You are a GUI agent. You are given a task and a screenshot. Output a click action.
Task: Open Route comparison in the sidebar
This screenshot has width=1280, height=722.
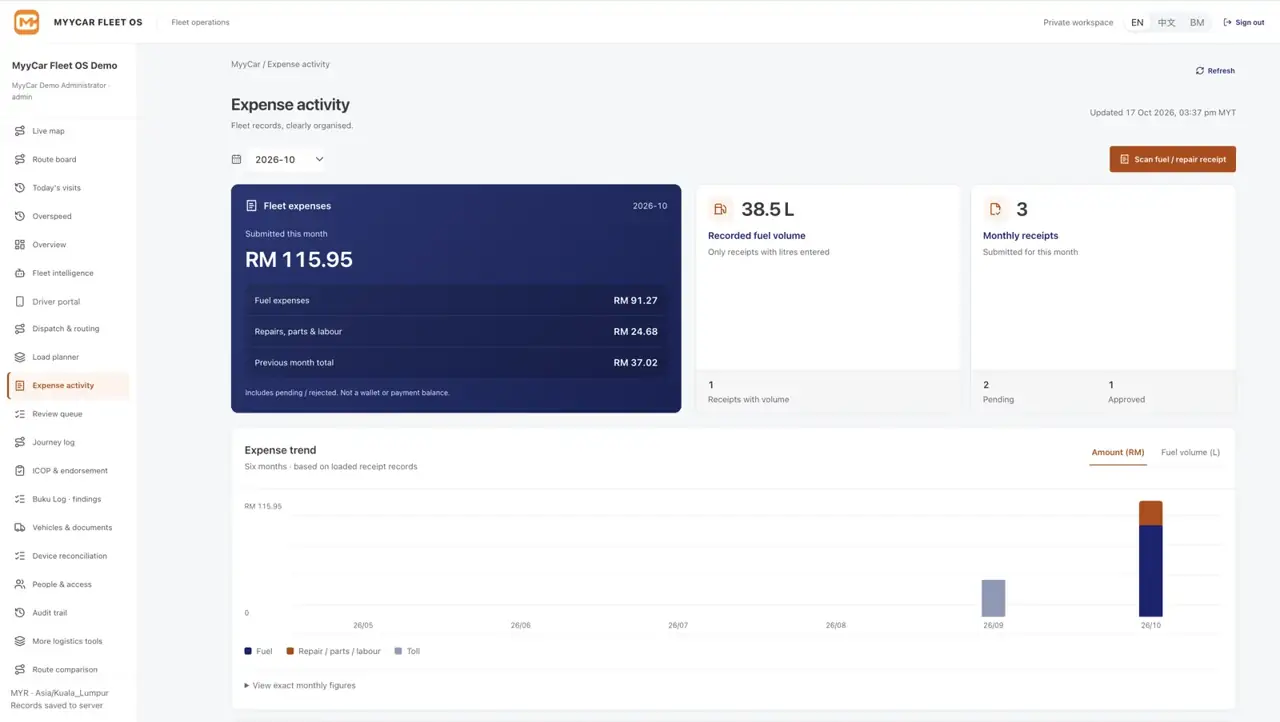[68, 670]
